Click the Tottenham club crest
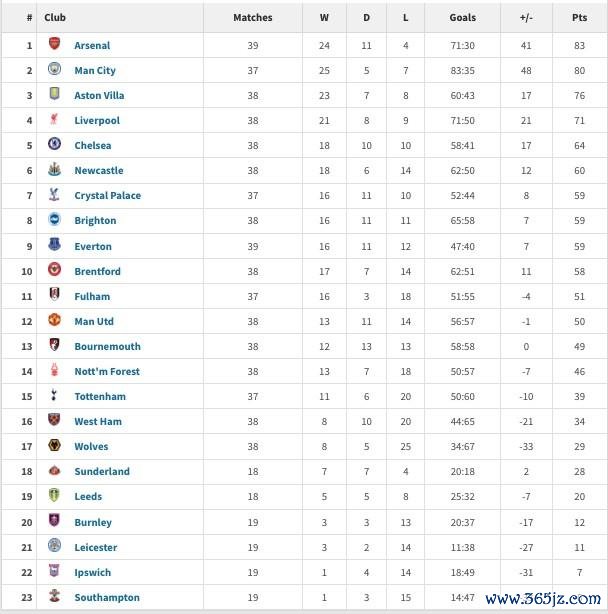The width and height of the screenshot is (608, 614). point(54,396)
